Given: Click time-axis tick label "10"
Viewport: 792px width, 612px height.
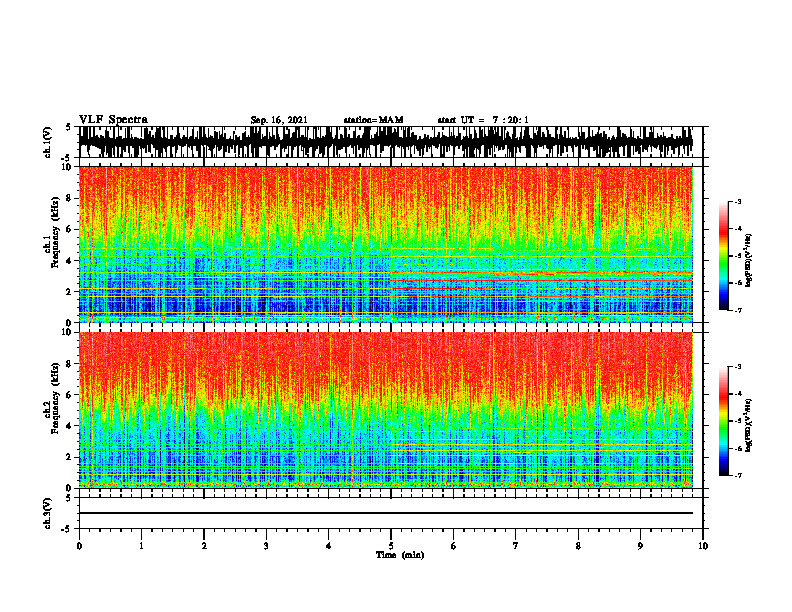Looking at the screenshot, I should tap(703, 546).
